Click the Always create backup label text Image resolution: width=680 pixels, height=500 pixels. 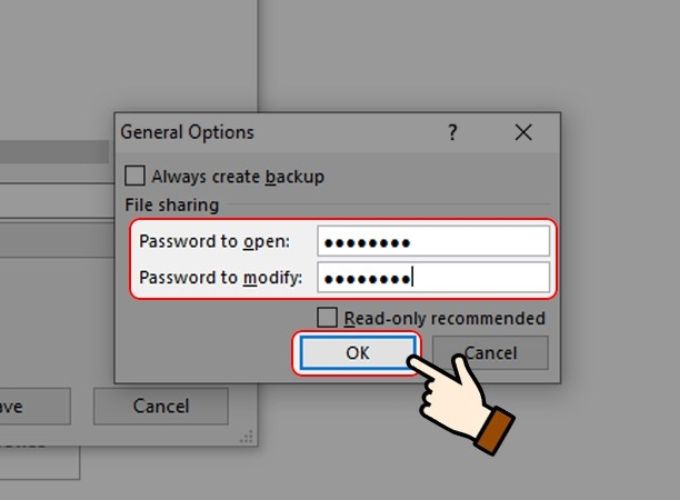pyautogui.click(x=238, y=176)
